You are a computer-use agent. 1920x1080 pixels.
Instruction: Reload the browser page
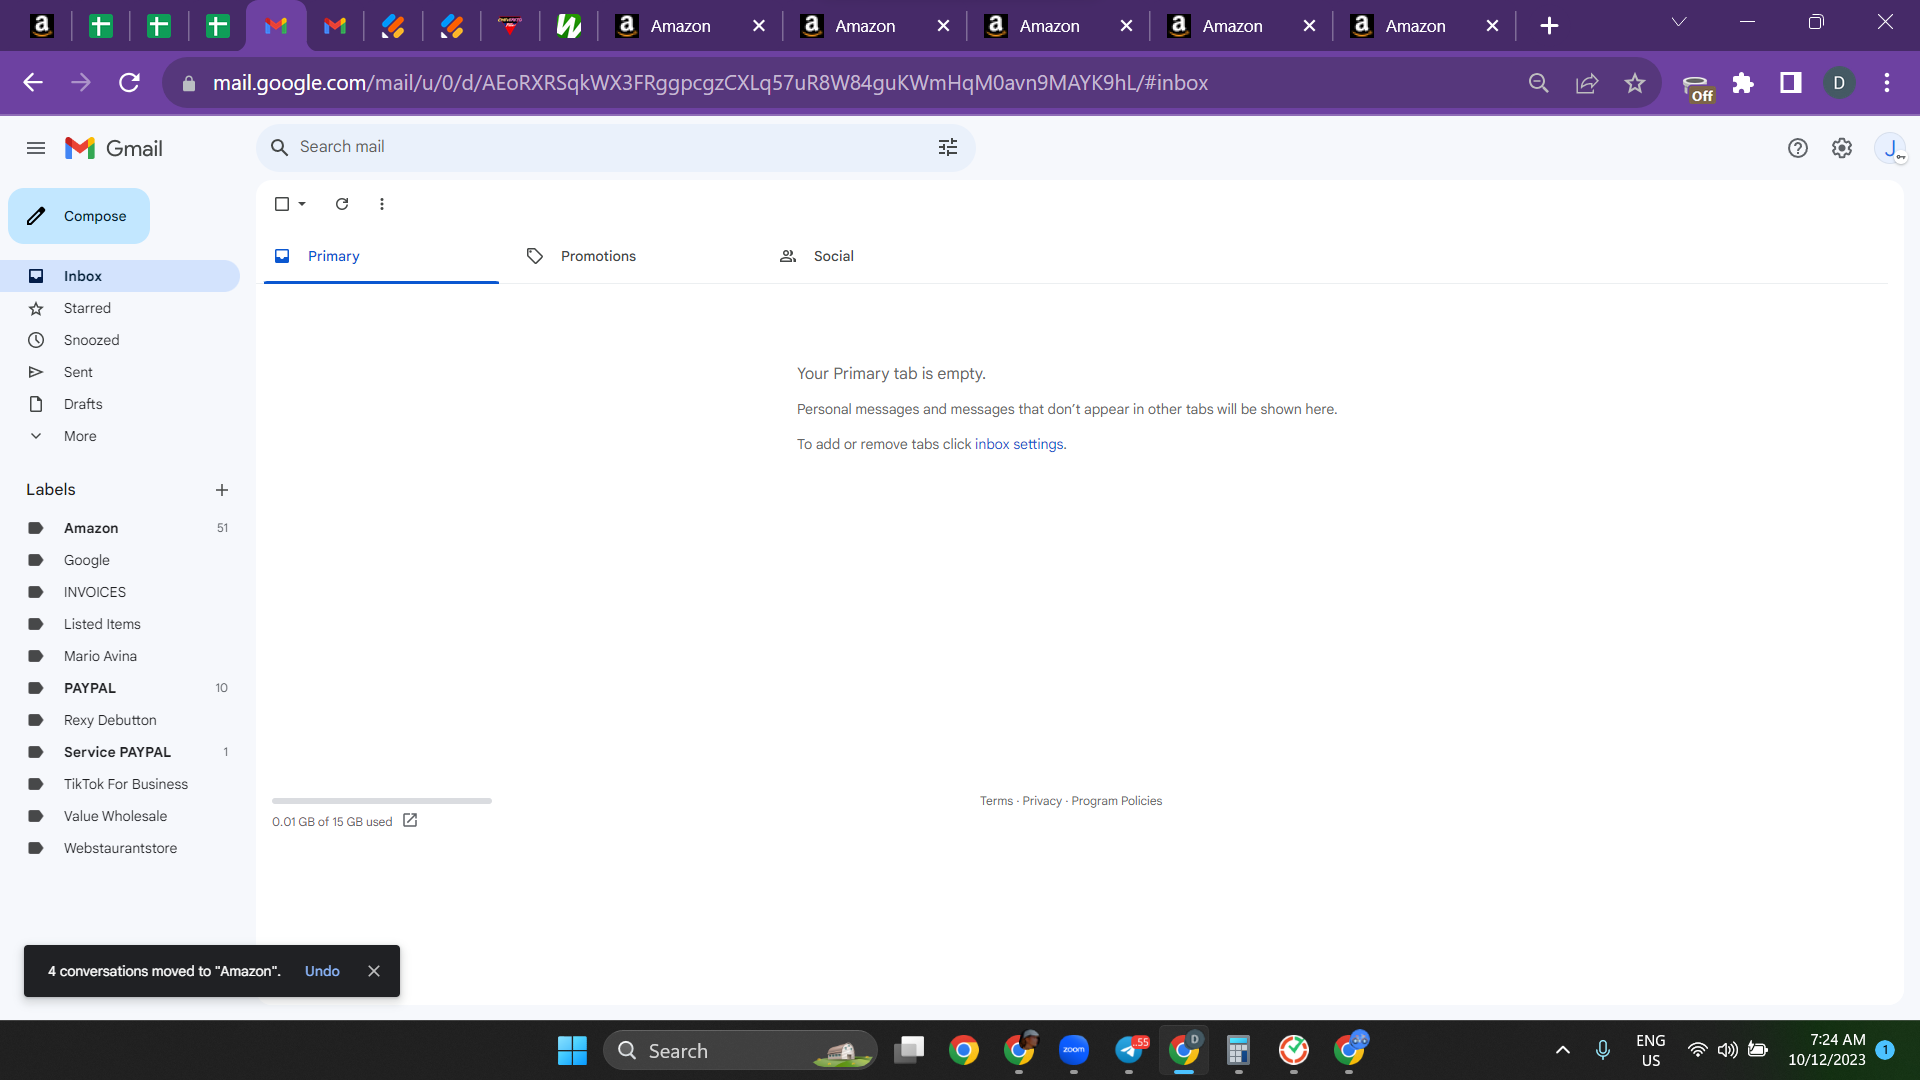tap(129, 83)
